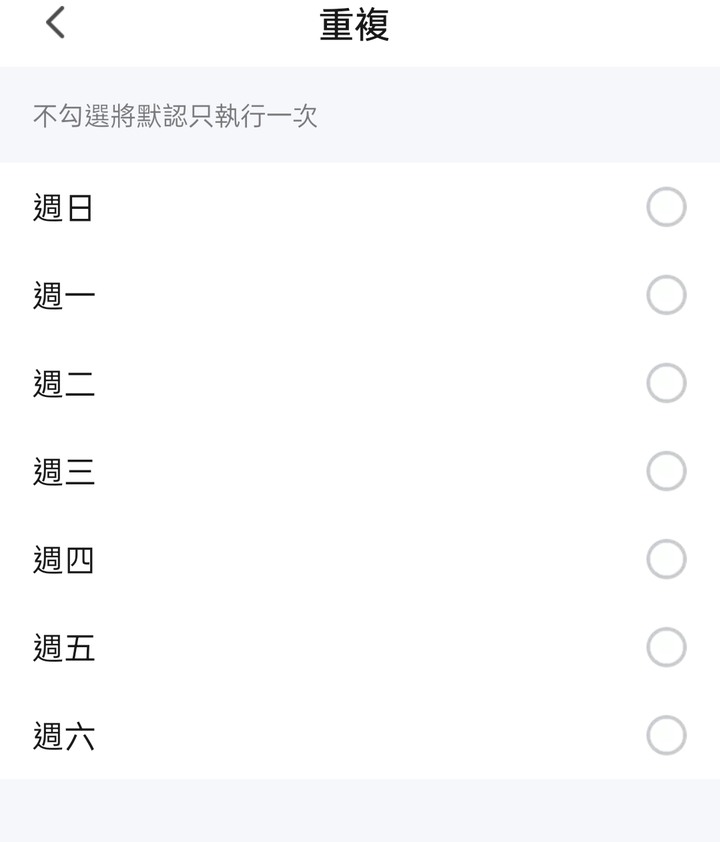Tap the 週五 row label
The height and width of the screenshot is (842, 720).
(63, 648)
